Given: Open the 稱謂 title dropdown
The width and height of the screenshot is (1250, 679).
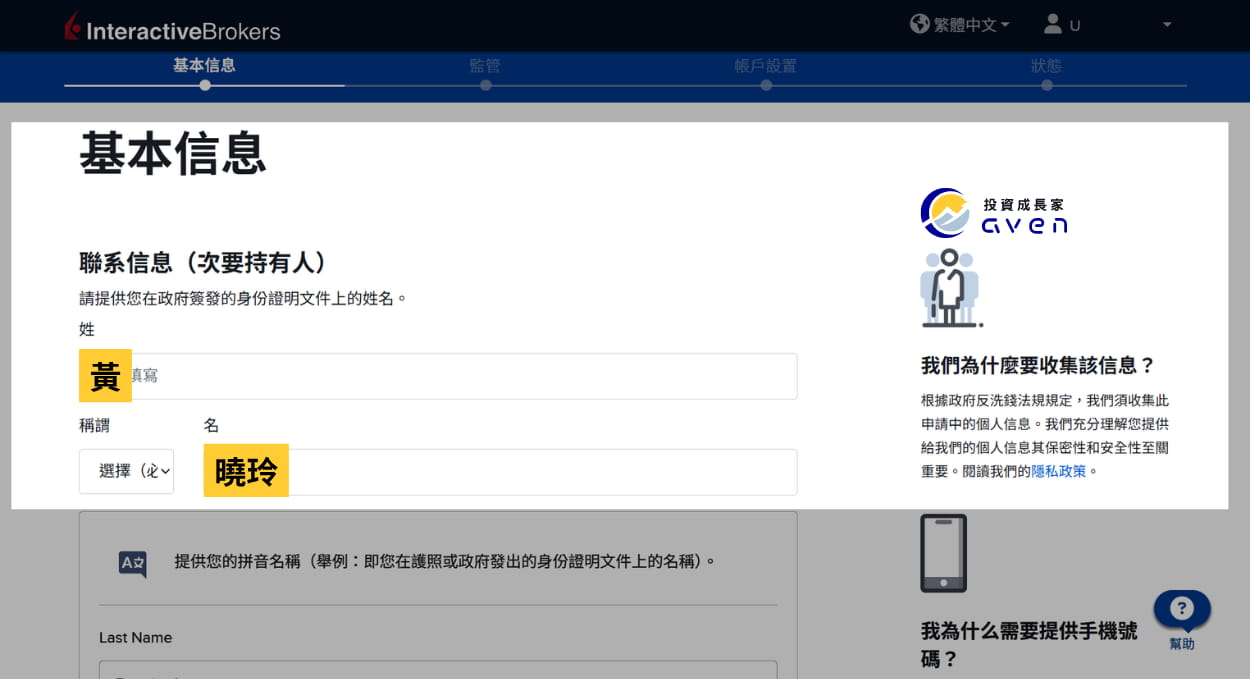Looking at the screenshot, I should [126, 471].
